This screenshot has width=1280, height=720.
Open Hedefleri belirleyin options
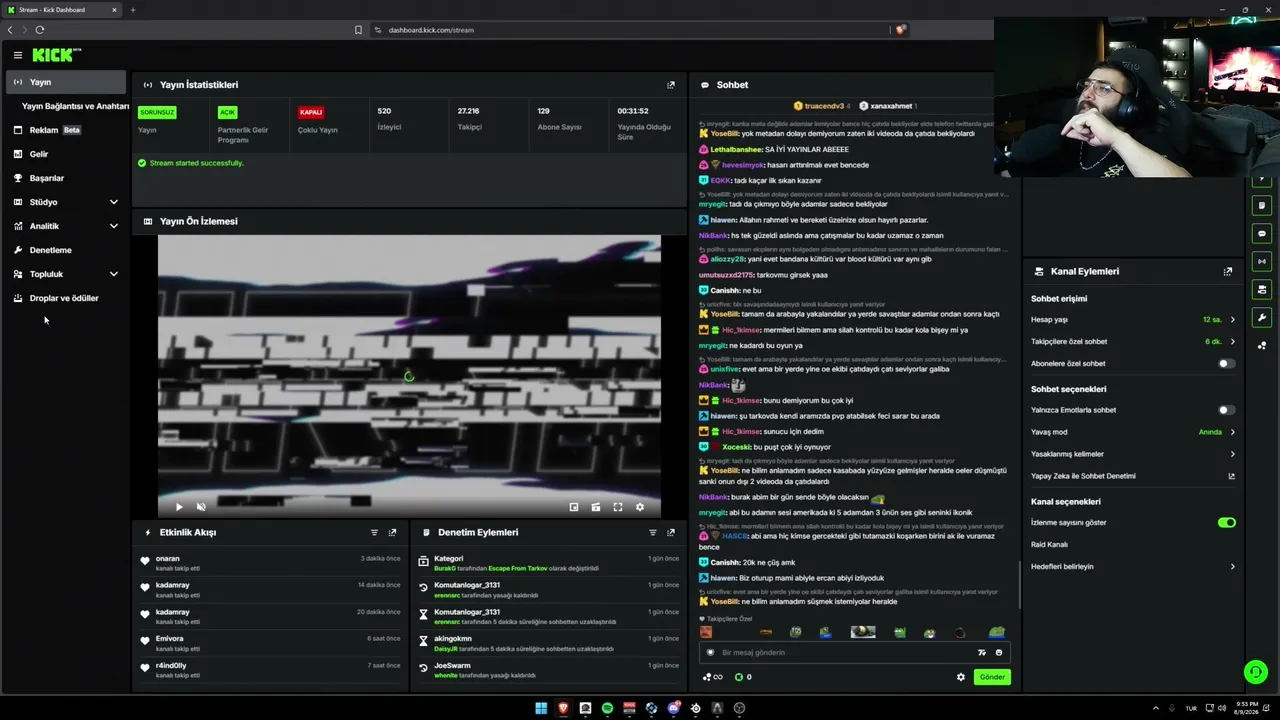[1133, 566]
